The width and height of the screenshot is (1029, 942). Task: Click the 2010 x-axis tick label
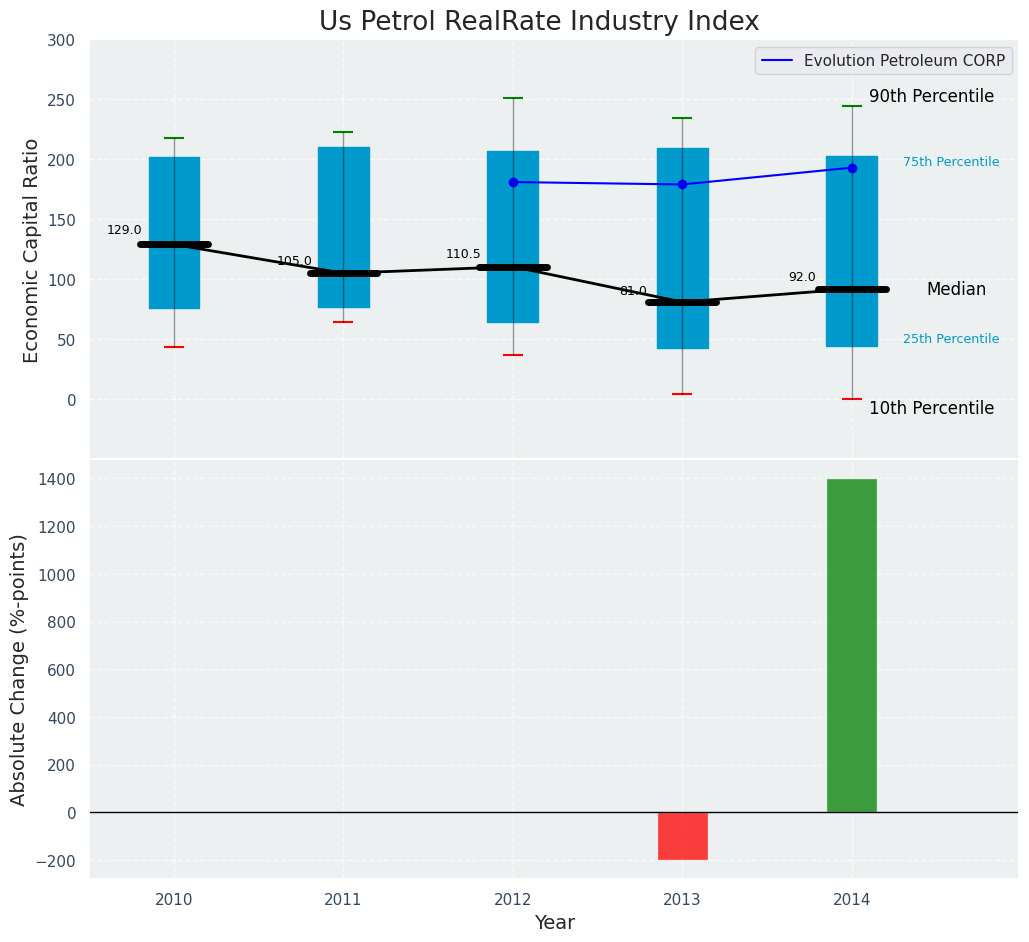(174, 900)
